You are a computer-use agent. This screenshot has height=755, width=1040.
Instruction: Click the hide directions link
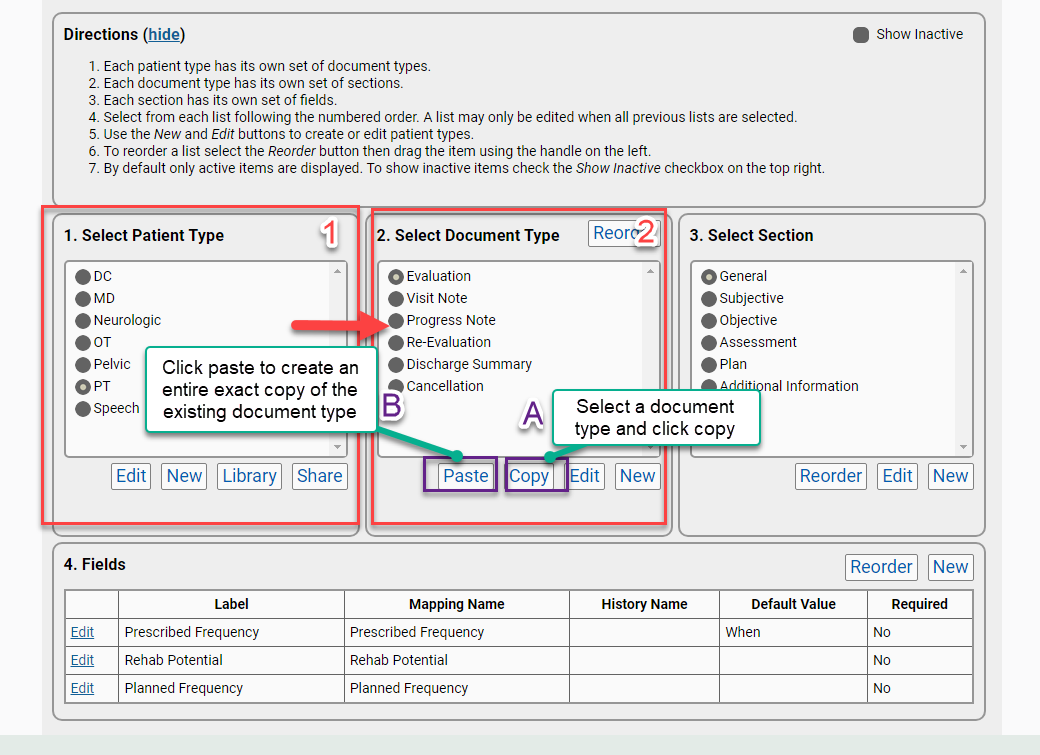[x=164, y=34]
